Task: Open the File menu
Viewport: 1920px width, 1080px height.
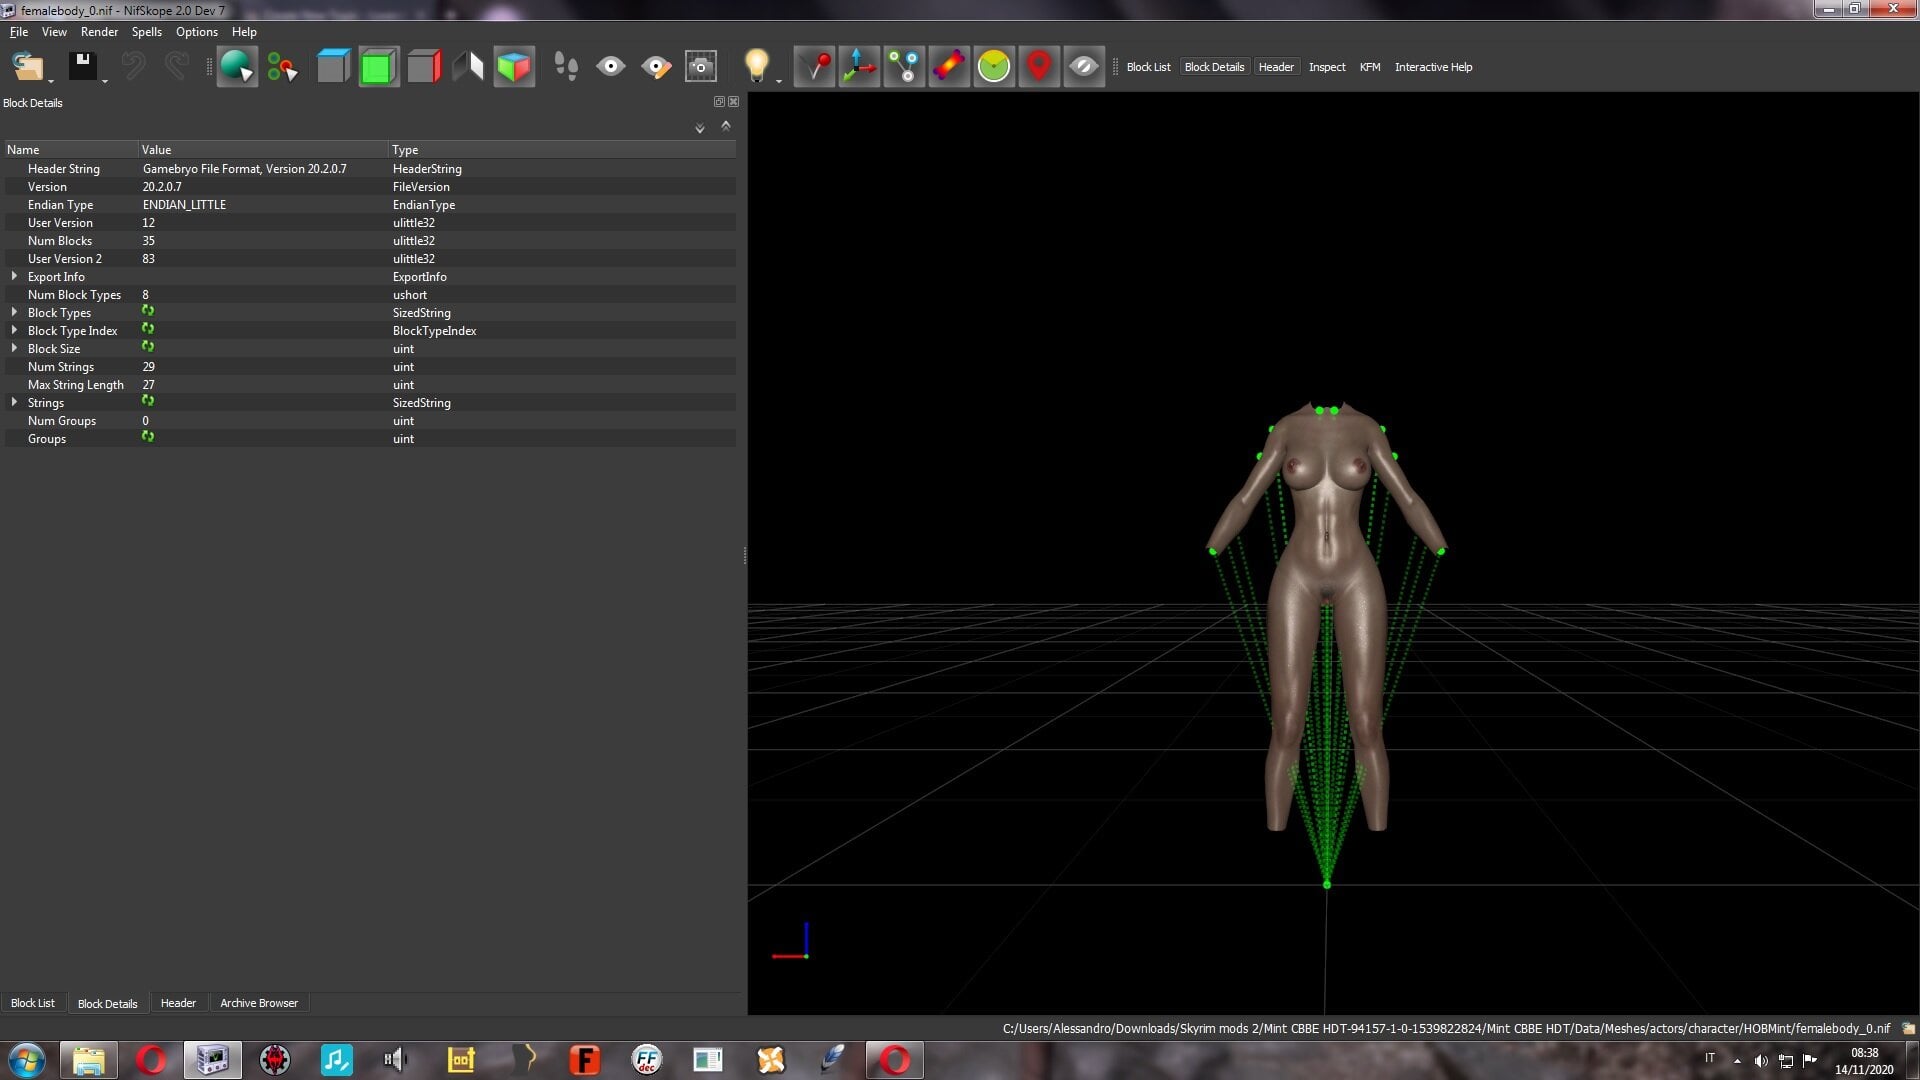Action: coord(19,32)
